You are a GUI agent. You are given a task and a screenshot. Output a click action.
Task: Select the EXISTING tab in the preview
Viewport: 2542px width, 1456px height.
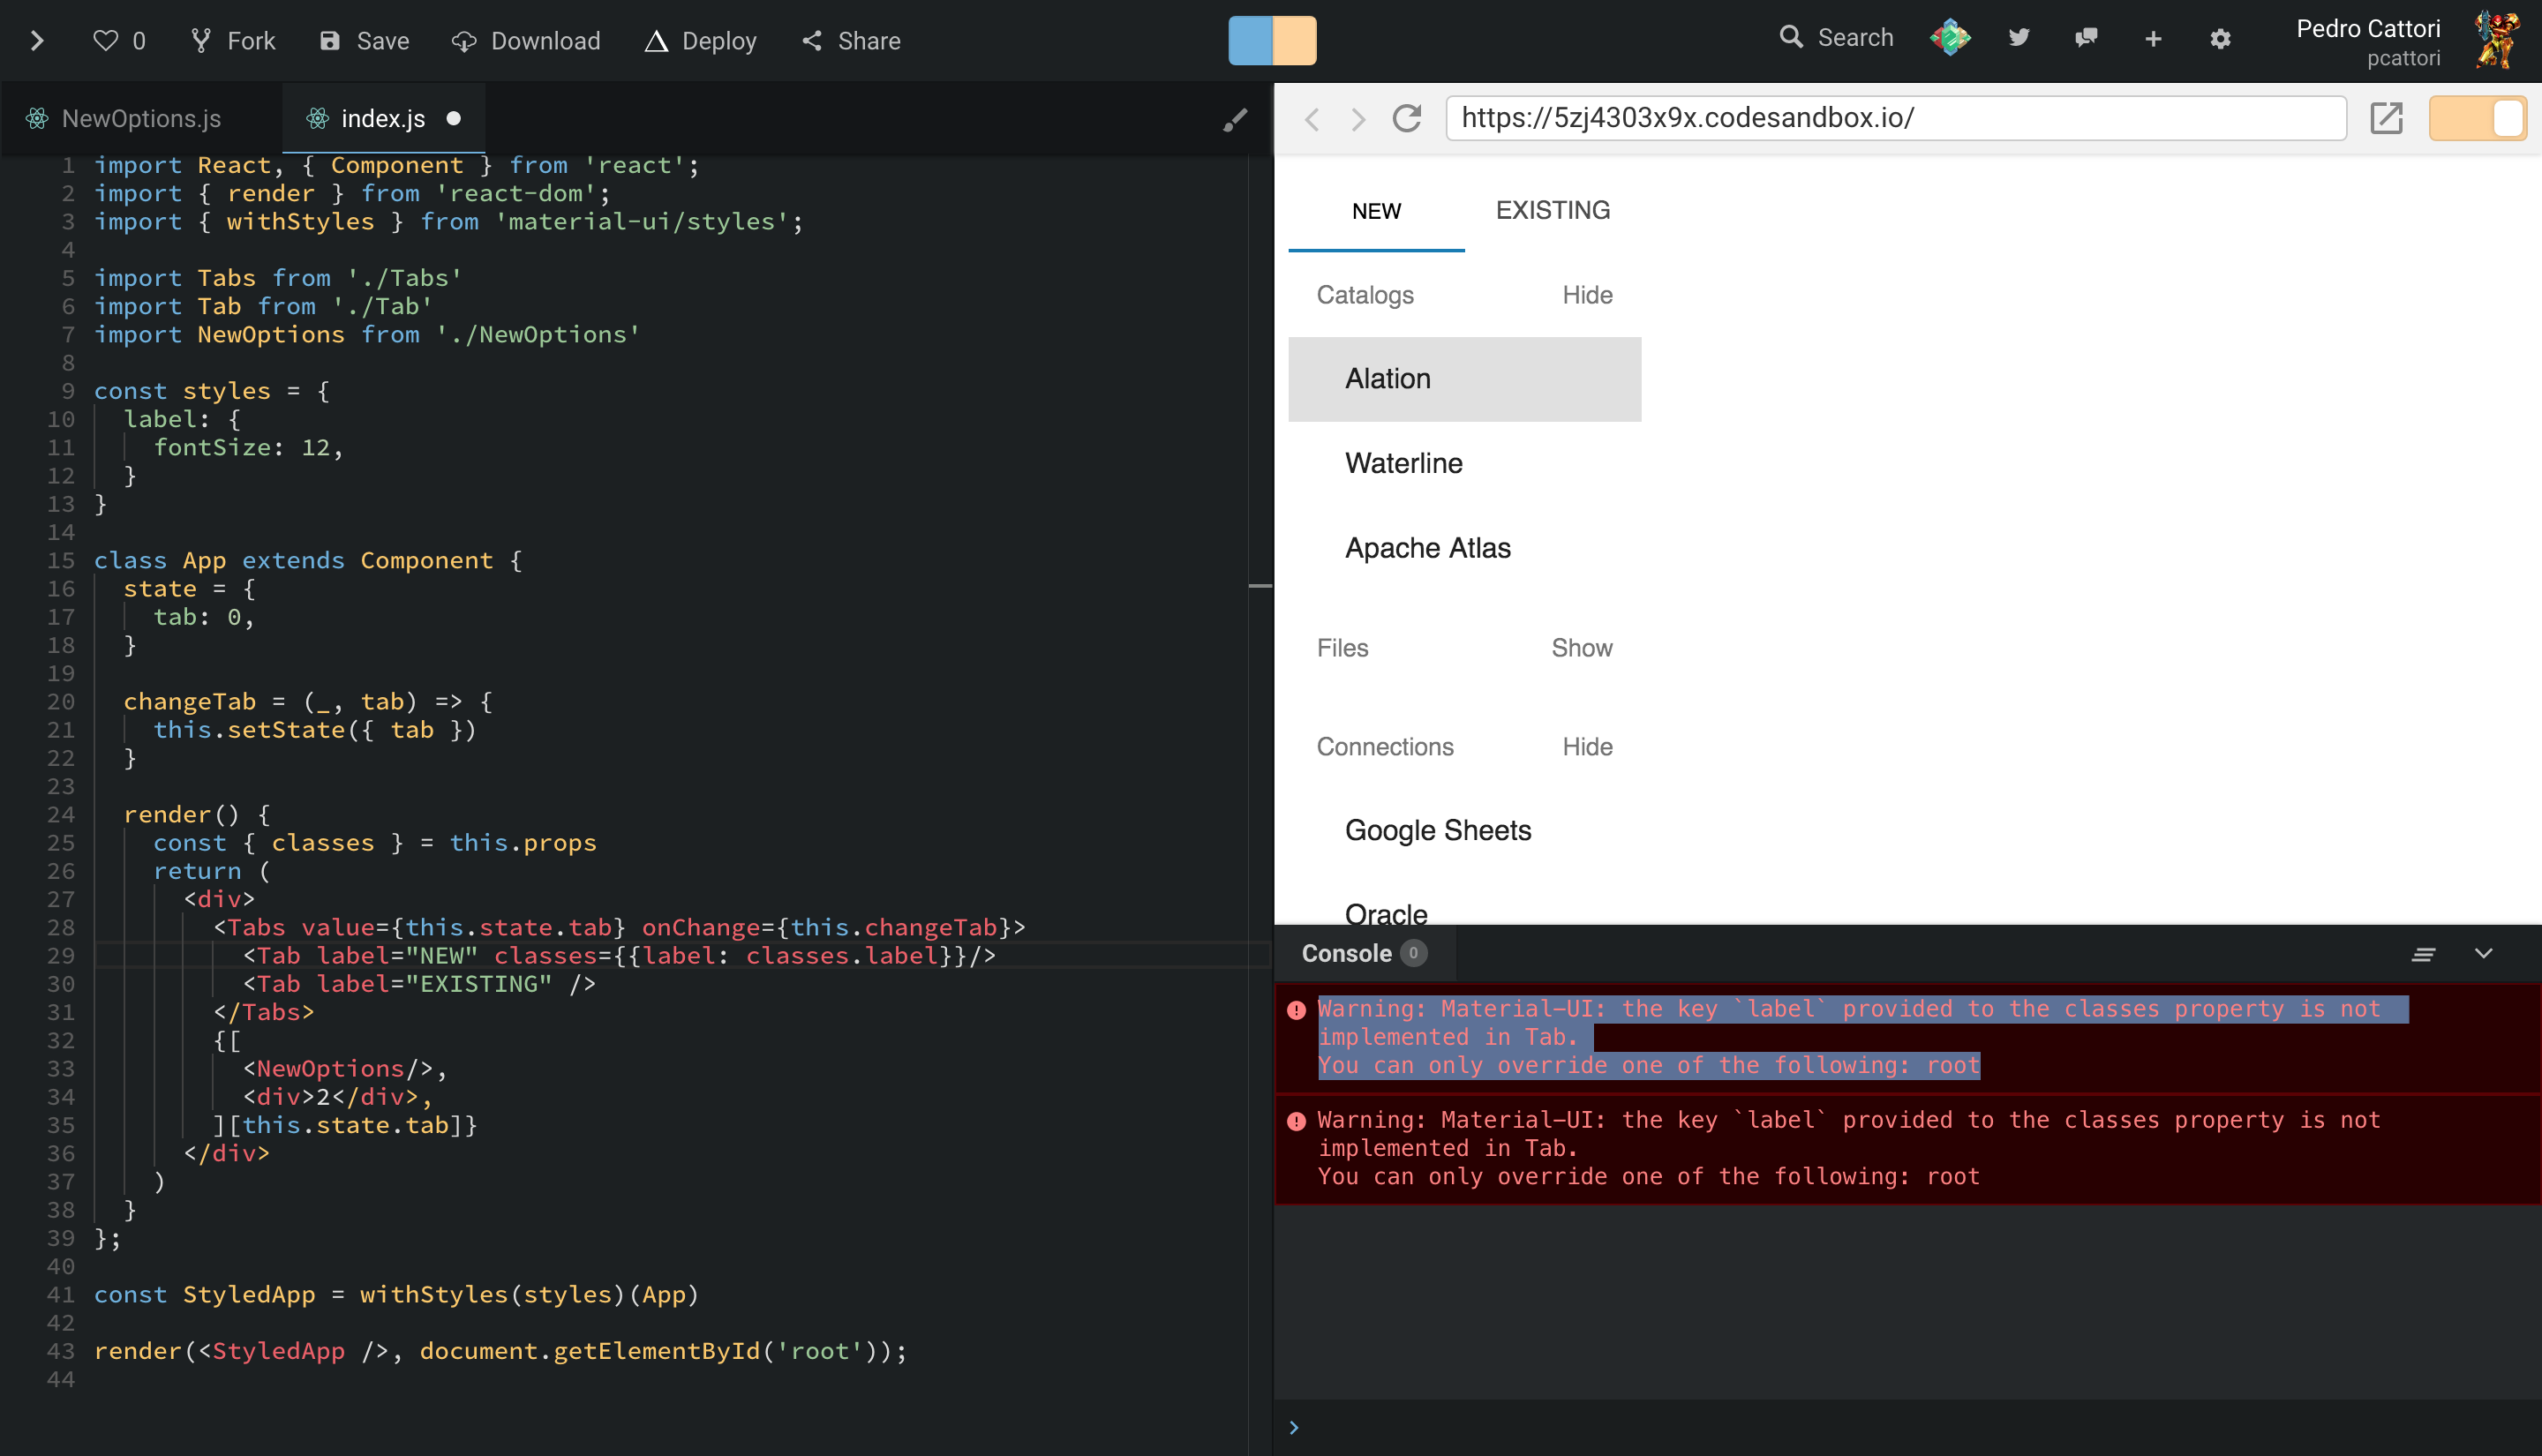[x=1552, y=210]
